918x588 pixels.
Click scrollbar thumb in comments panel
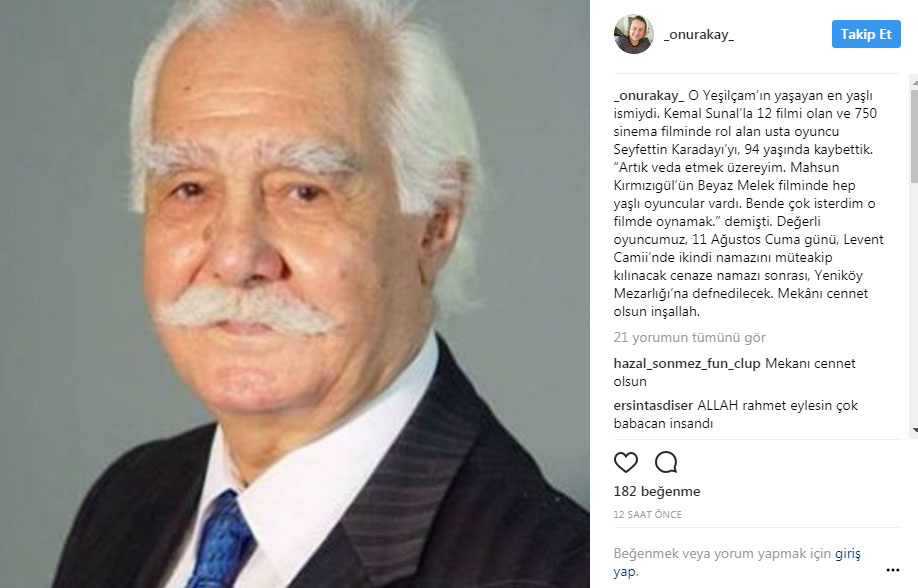[914, 135]
